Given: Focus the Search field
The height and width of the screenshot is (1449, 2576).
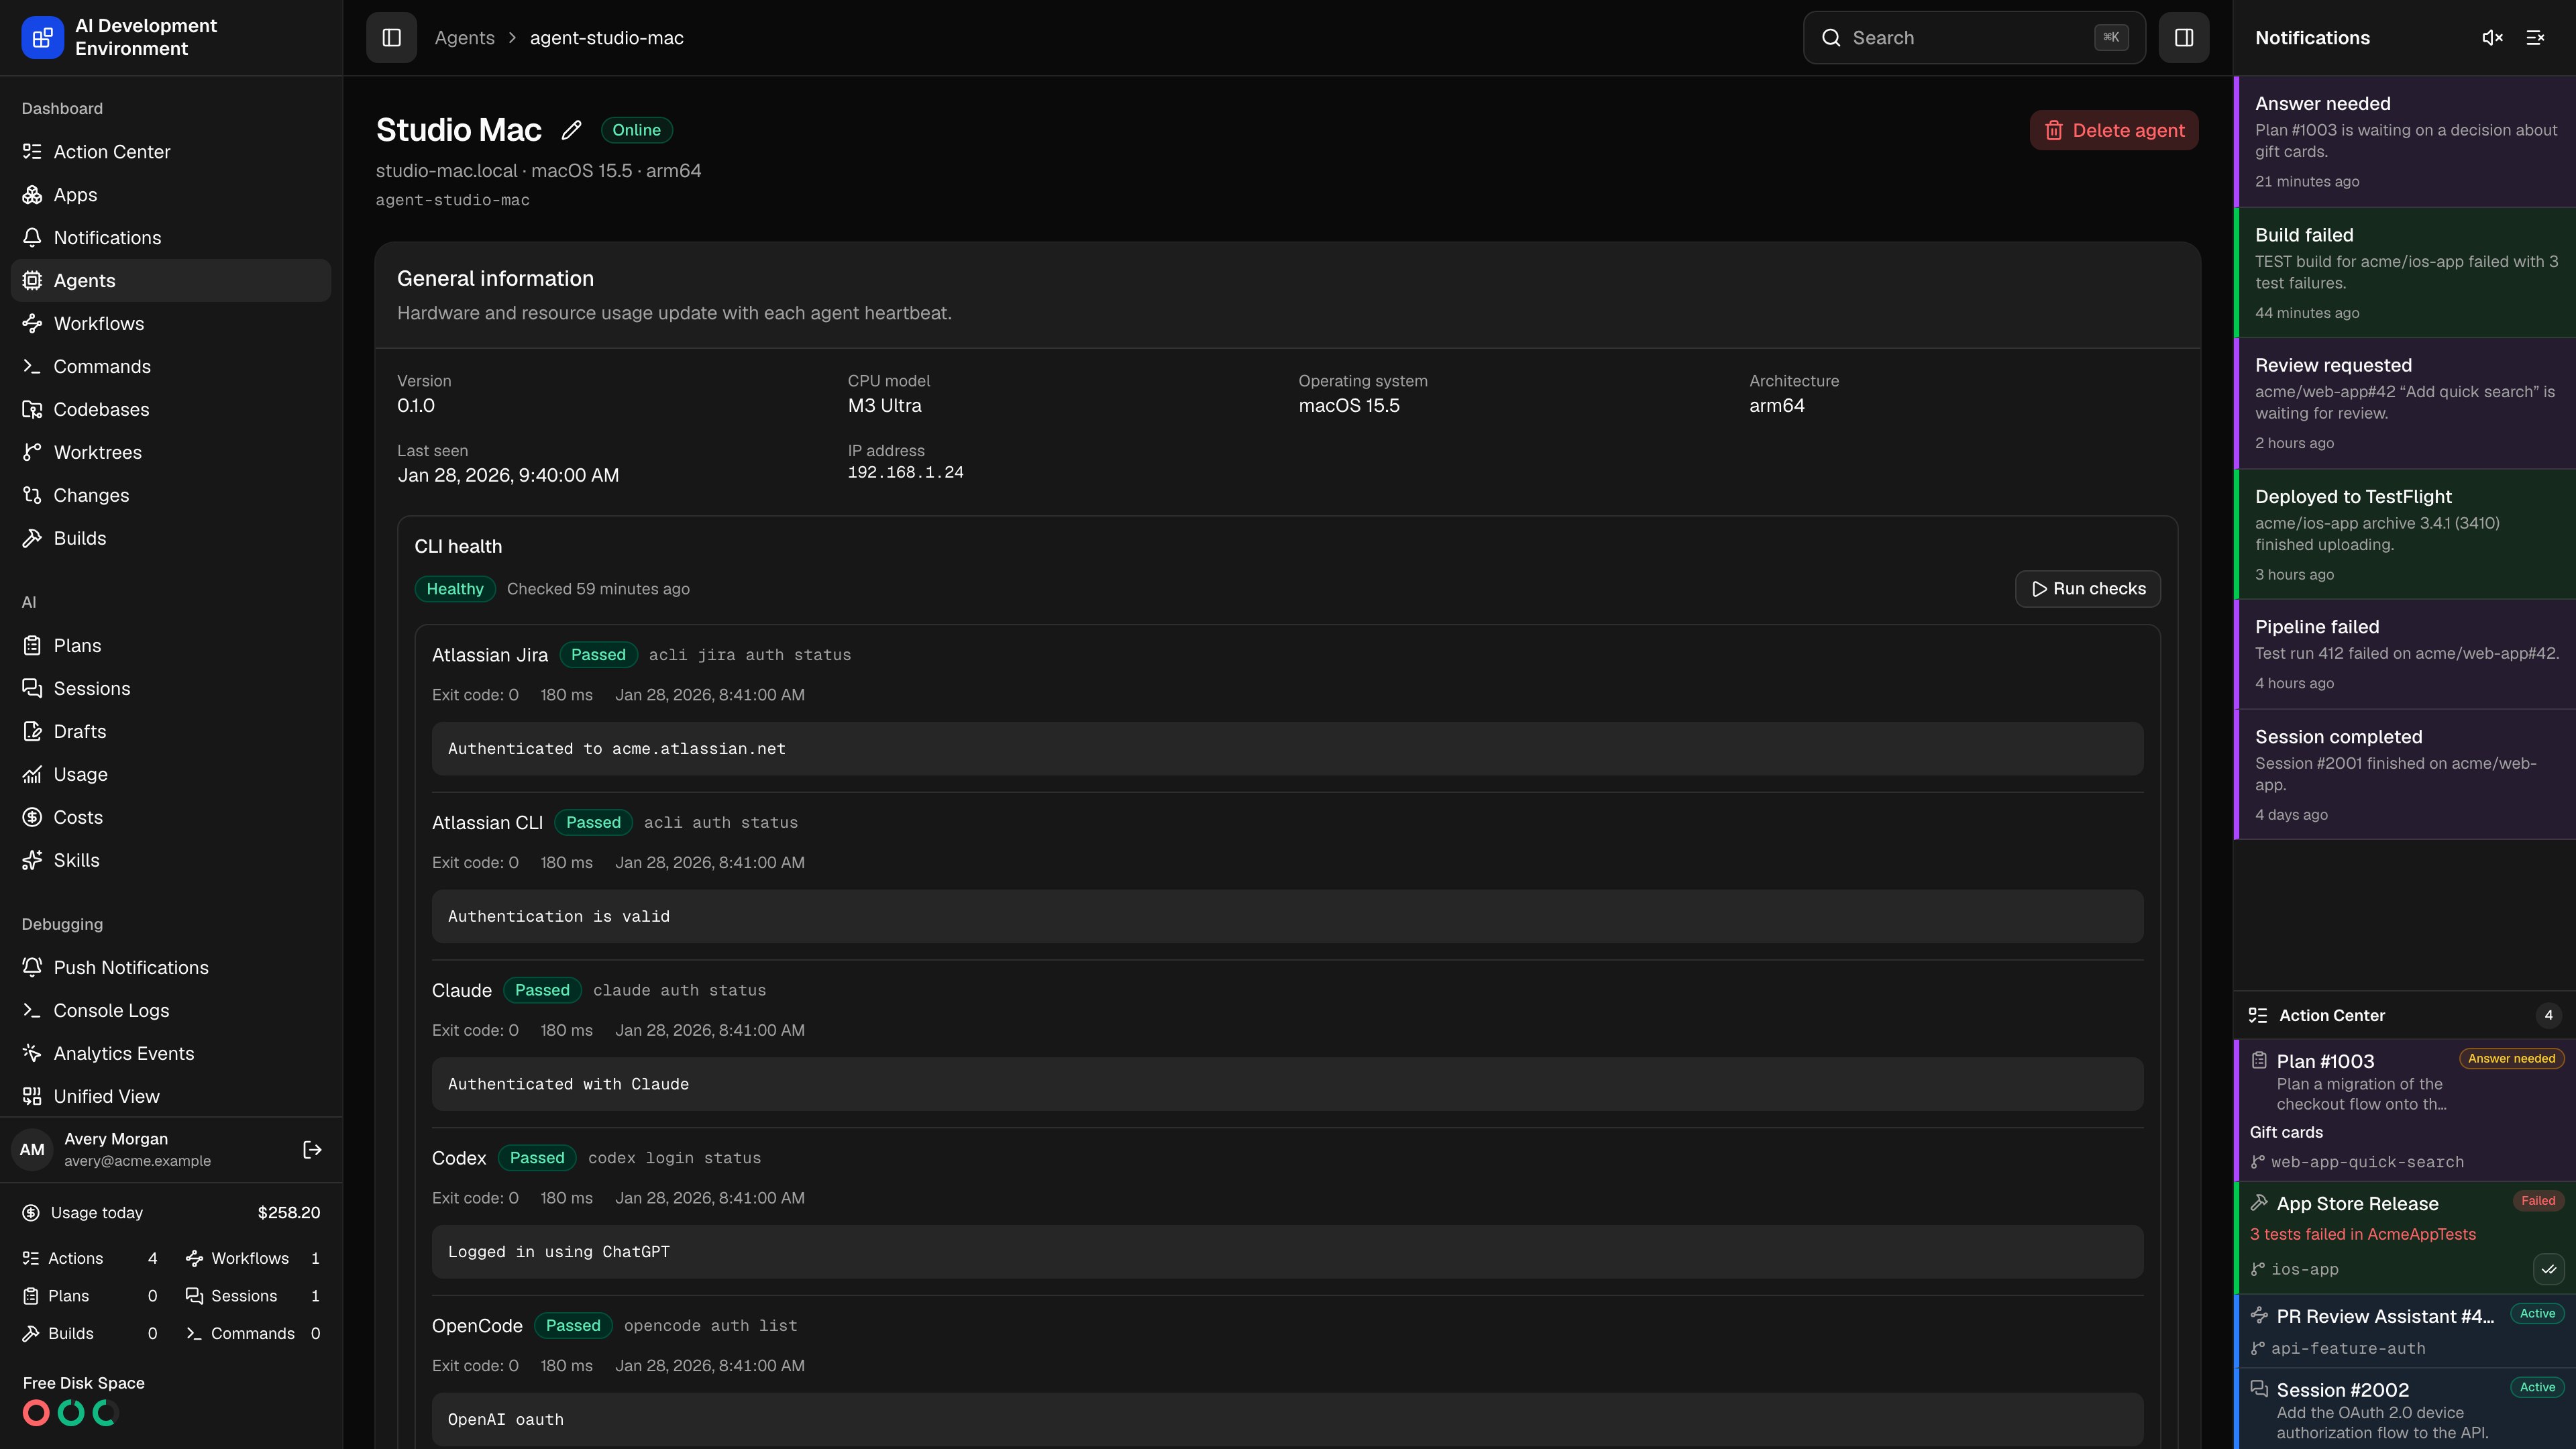Looking at the screenshot, I should point(1974,38).
